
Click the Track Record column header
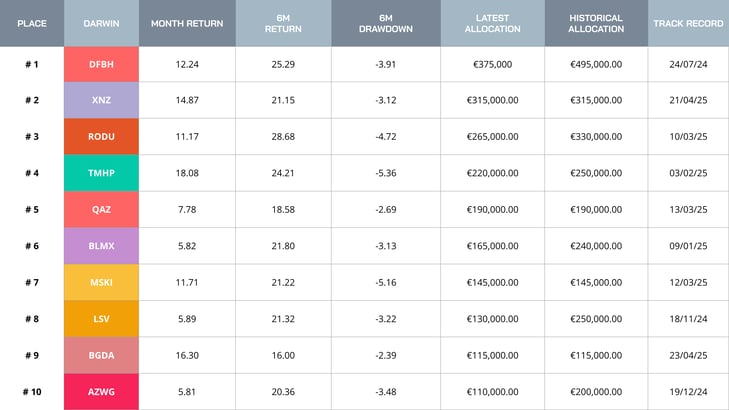(688, 23)
